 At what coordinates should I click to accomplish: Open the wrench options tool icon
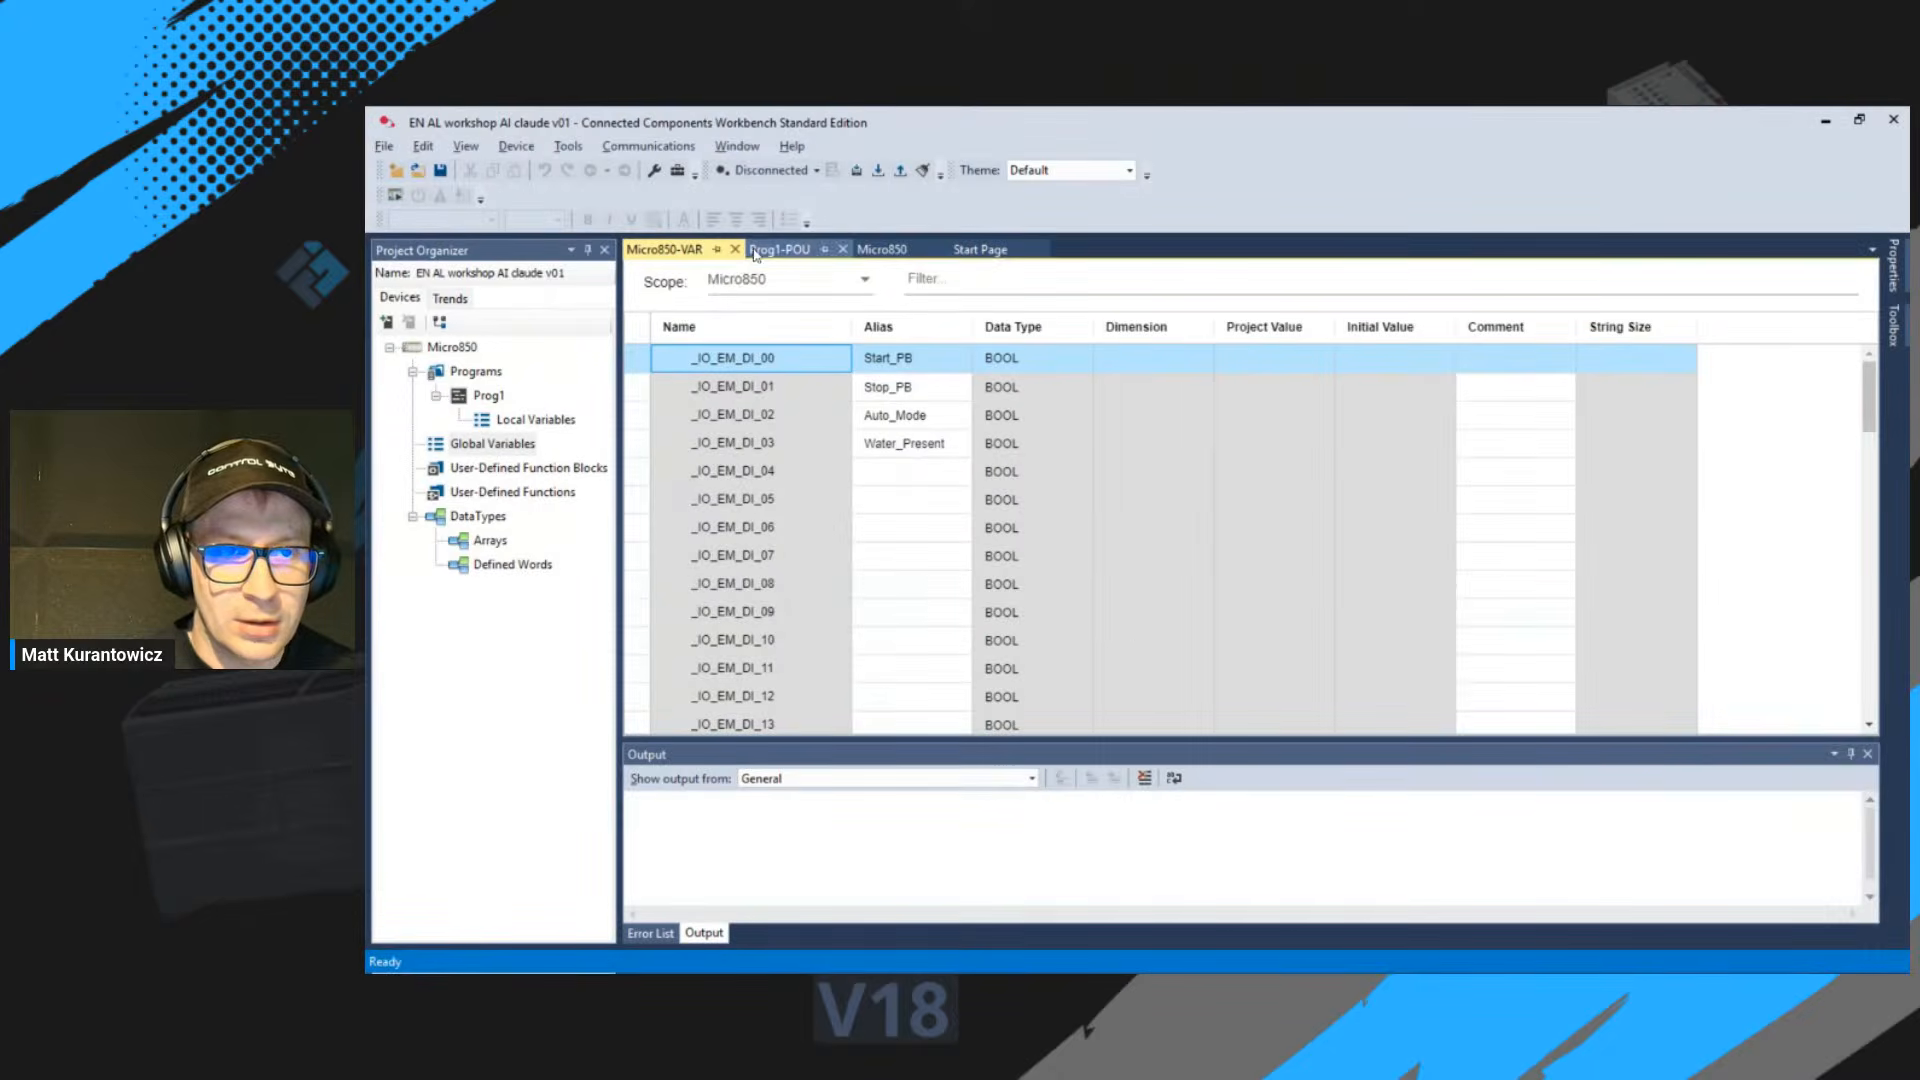(x=654, y=171)
